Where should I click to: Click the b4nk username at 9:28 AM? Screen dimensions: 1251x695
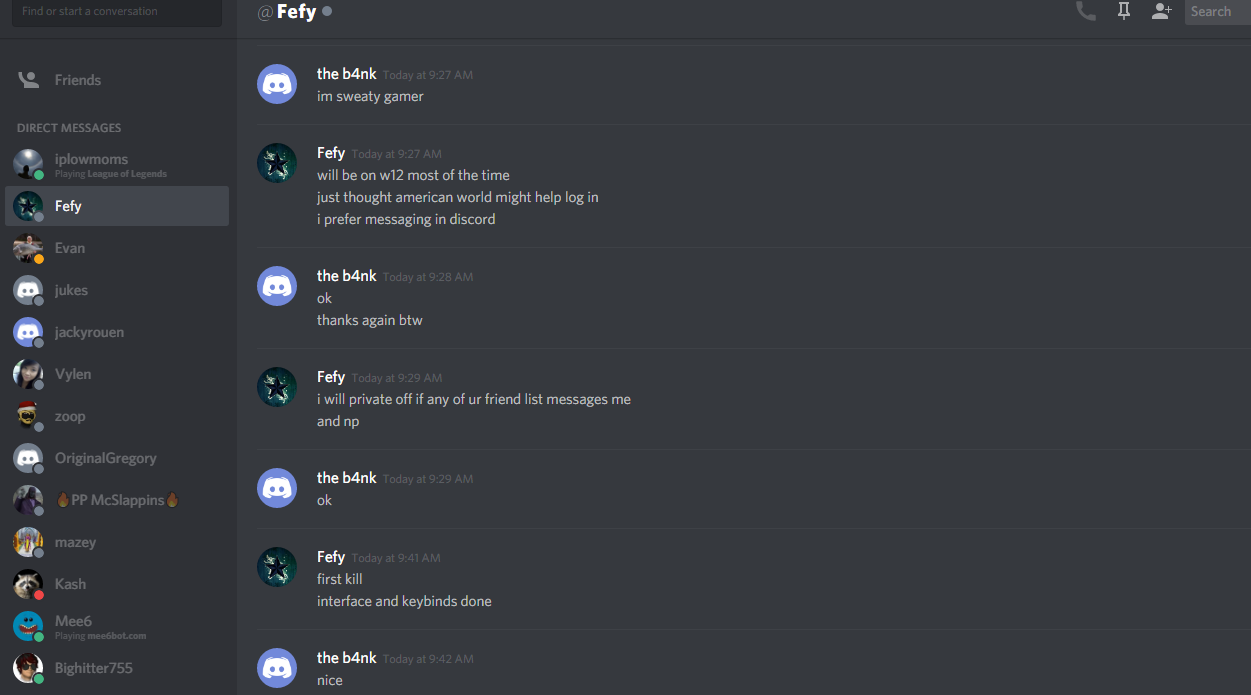pos(347,276)
